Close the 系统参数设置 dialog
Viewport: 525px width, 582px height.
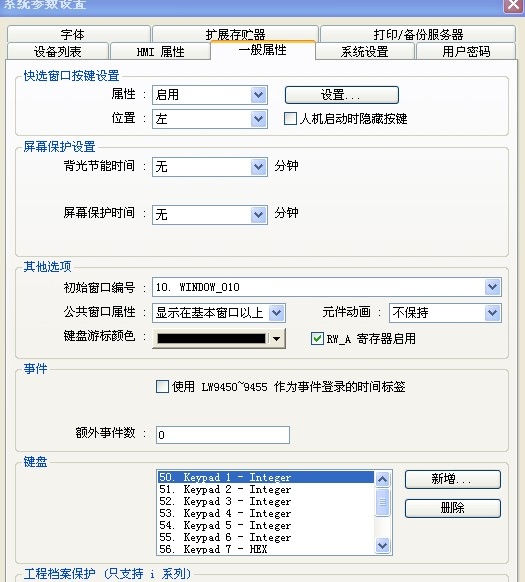(514, 6)
